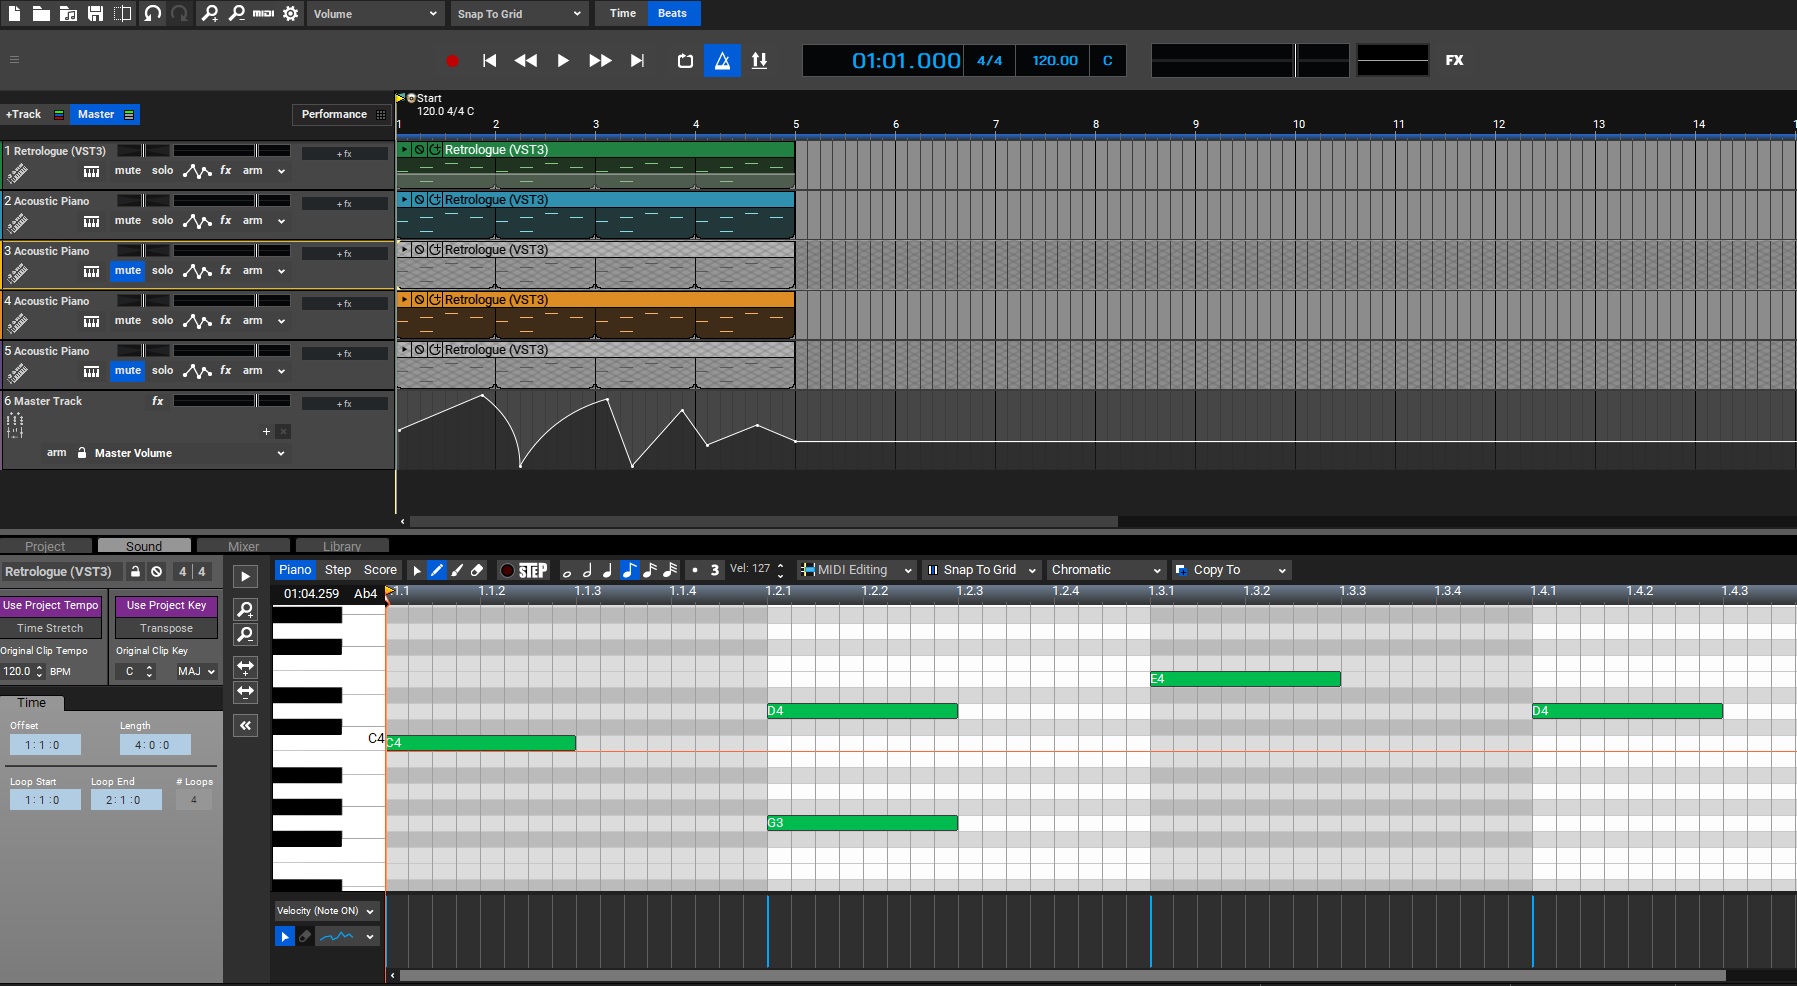
Task: Click +fx slot for track 2
Action: click(344, 203)
